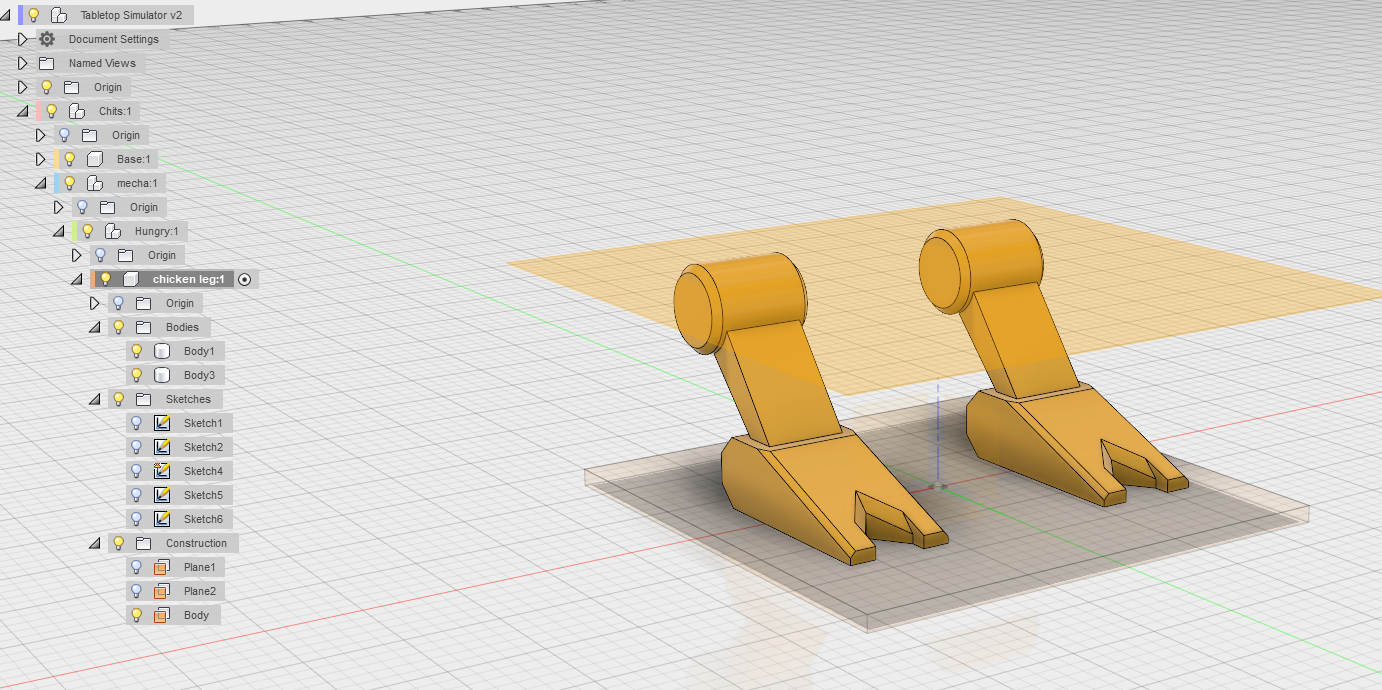Collapse the Construction folder
This screenshot has height=690, width=1382.
[95, 544]
